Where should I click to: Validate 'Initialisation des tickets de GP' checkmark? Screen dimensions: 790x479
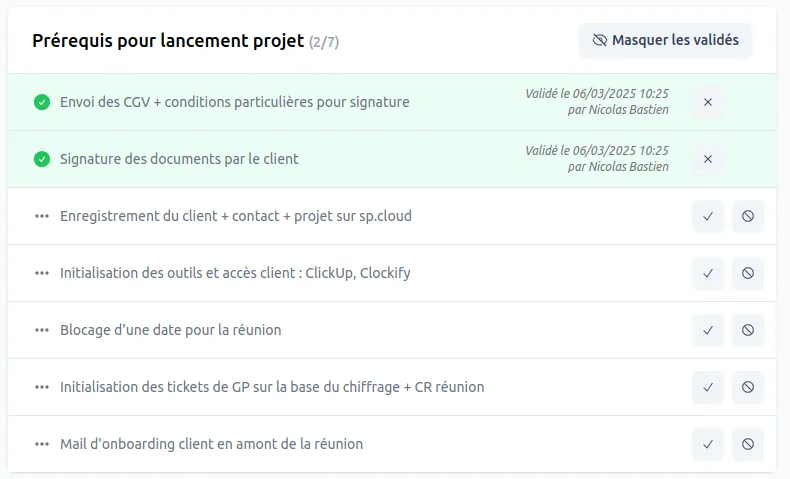tap(707, 387)
